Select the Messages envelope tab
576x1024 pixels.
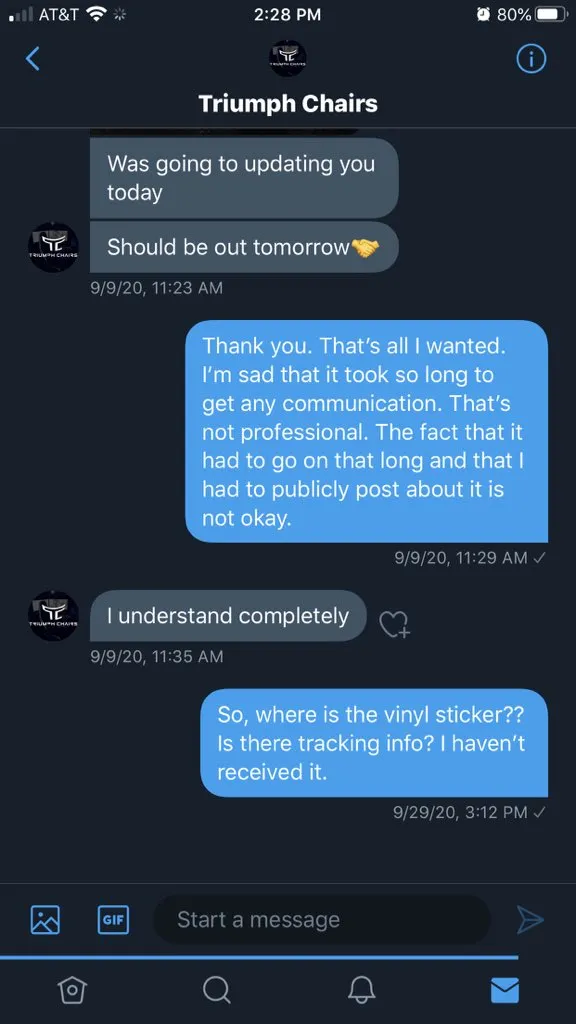click(505, 991)
